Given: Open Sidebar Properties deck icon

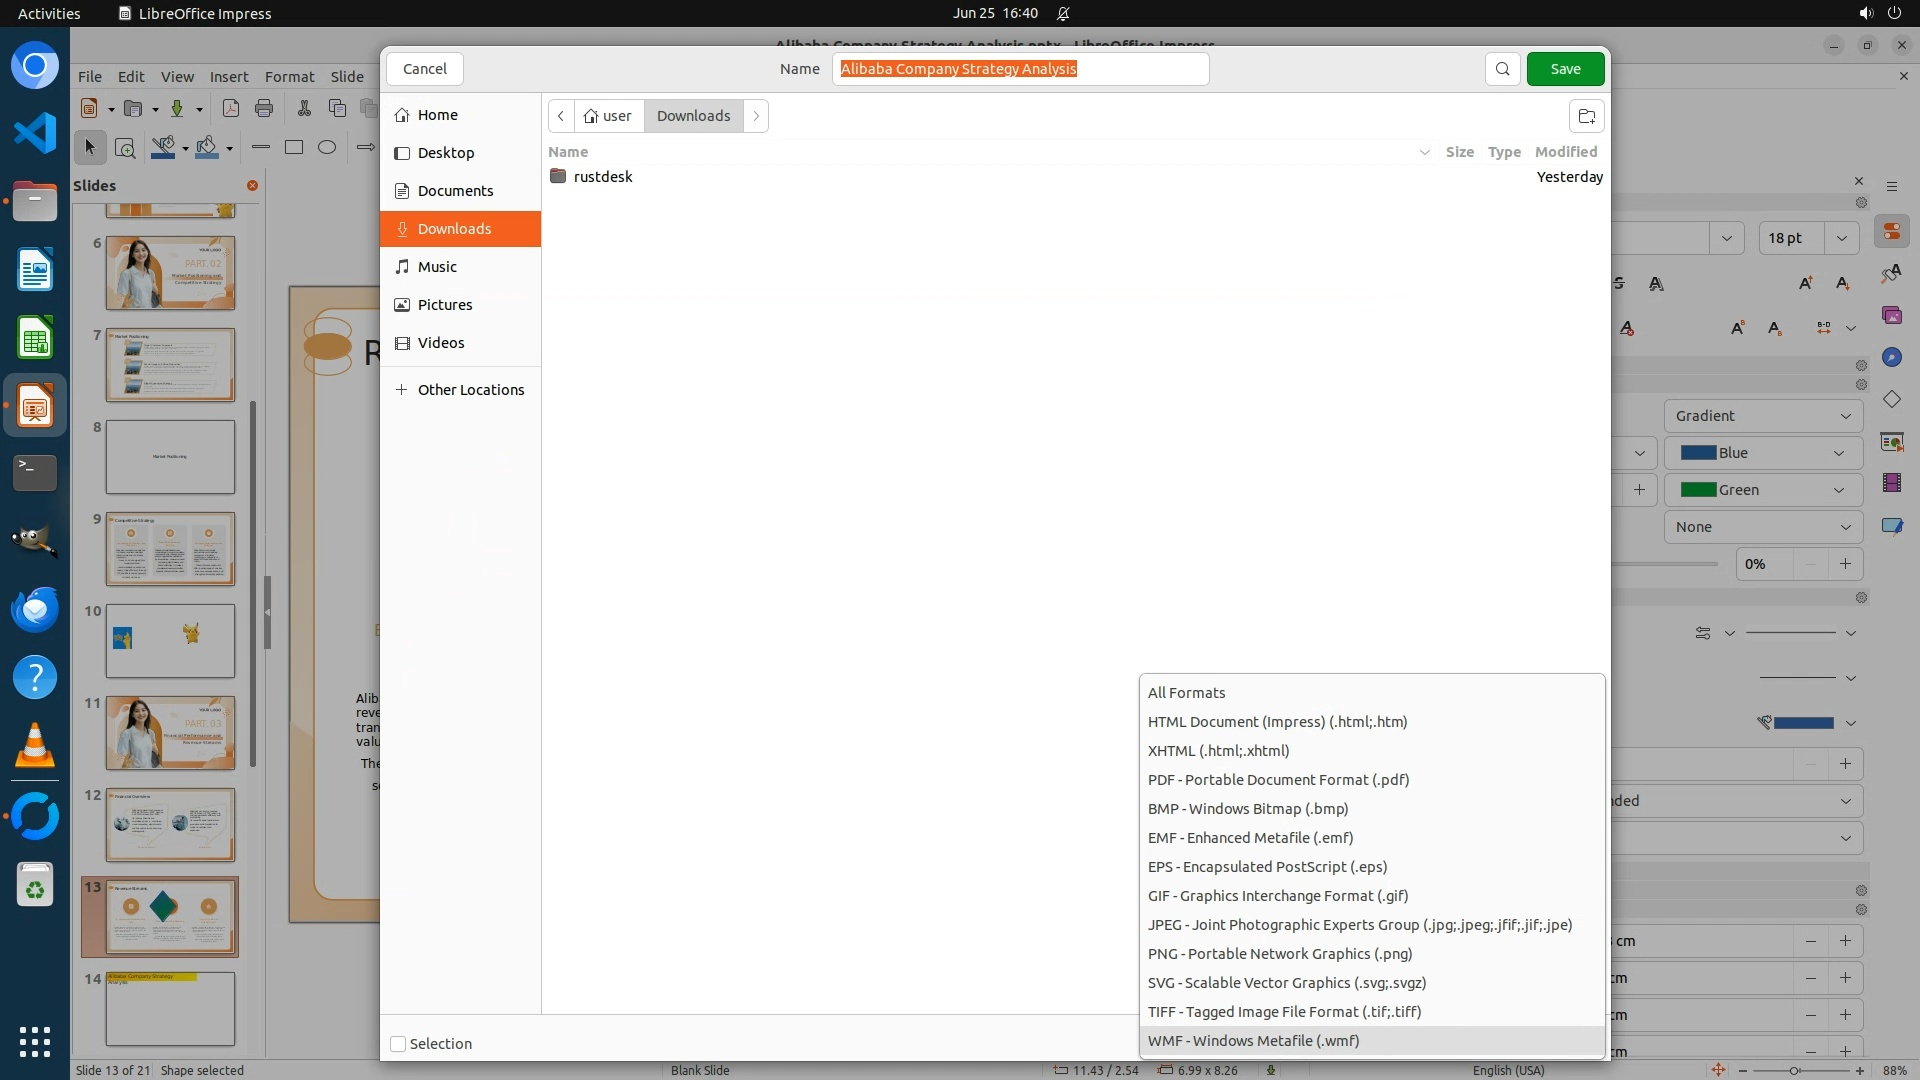Looking at the screenshot, I should 1891,232.
